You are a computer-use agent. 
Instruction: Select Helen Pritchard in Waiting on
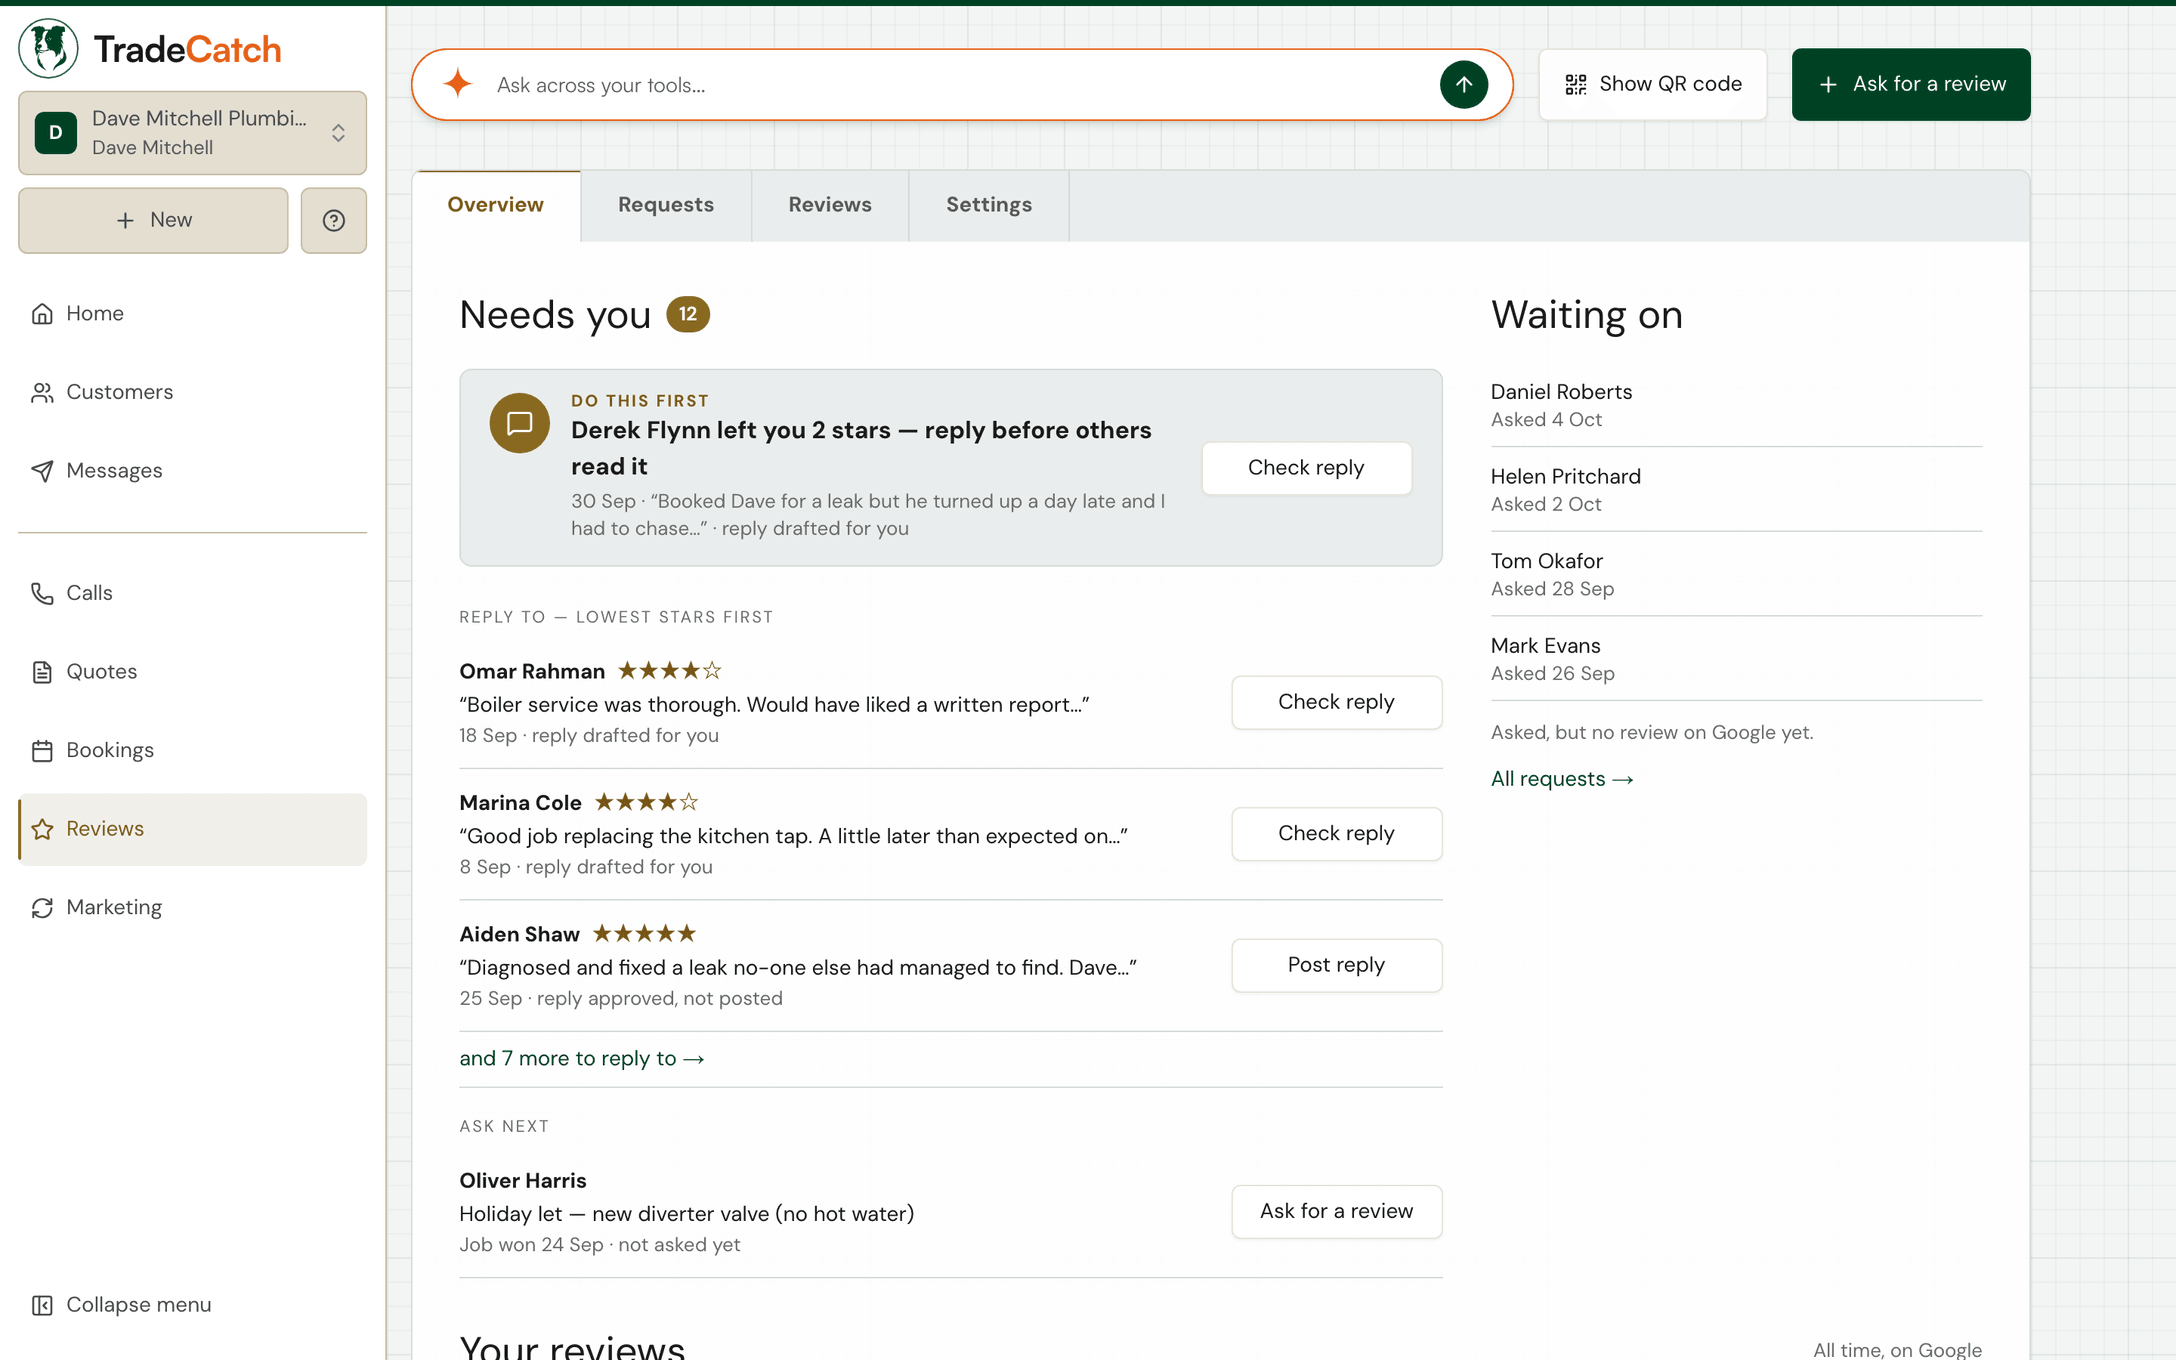pyautogui.click(x=1736, y=490)
